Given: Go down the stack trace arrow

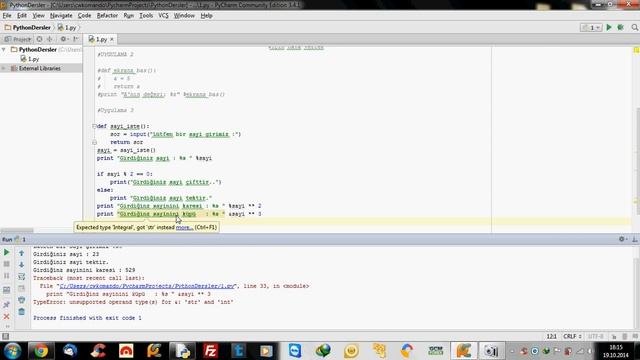Looking at the screenshot, I should [22, 264].
